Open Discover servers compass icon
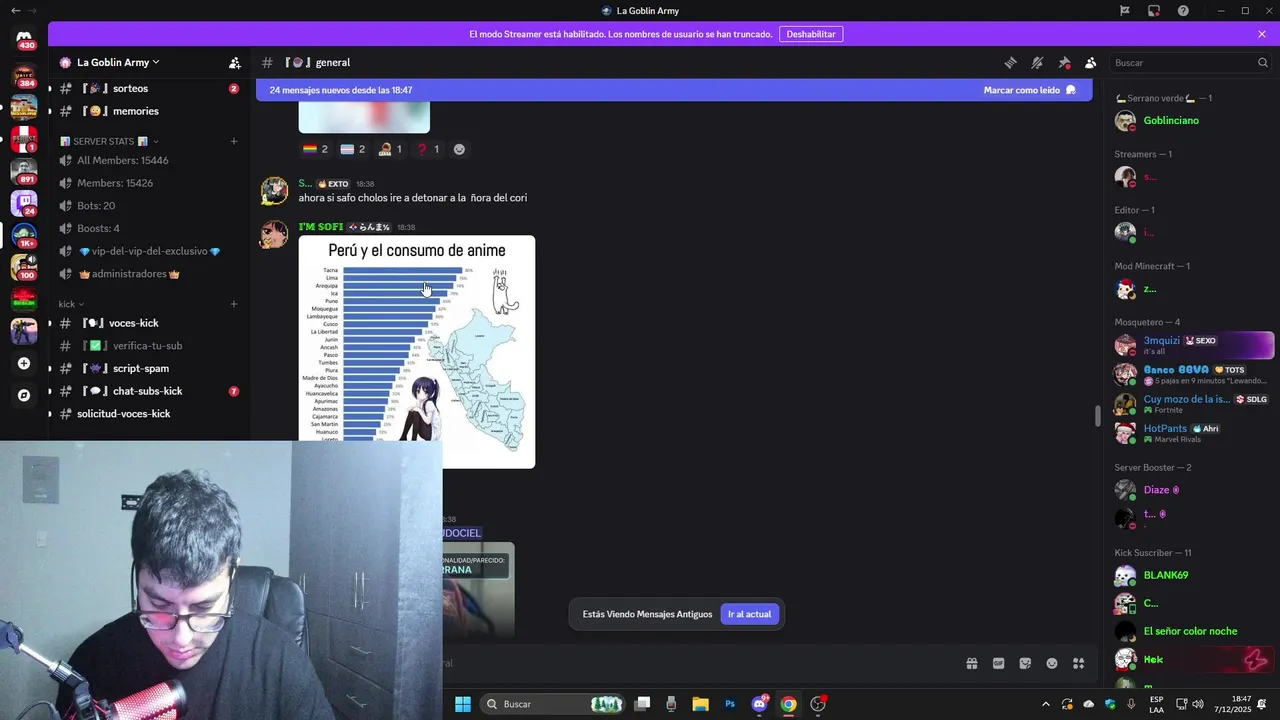The width and height of the screenshot is (1280, 720). tap(24, 395)
